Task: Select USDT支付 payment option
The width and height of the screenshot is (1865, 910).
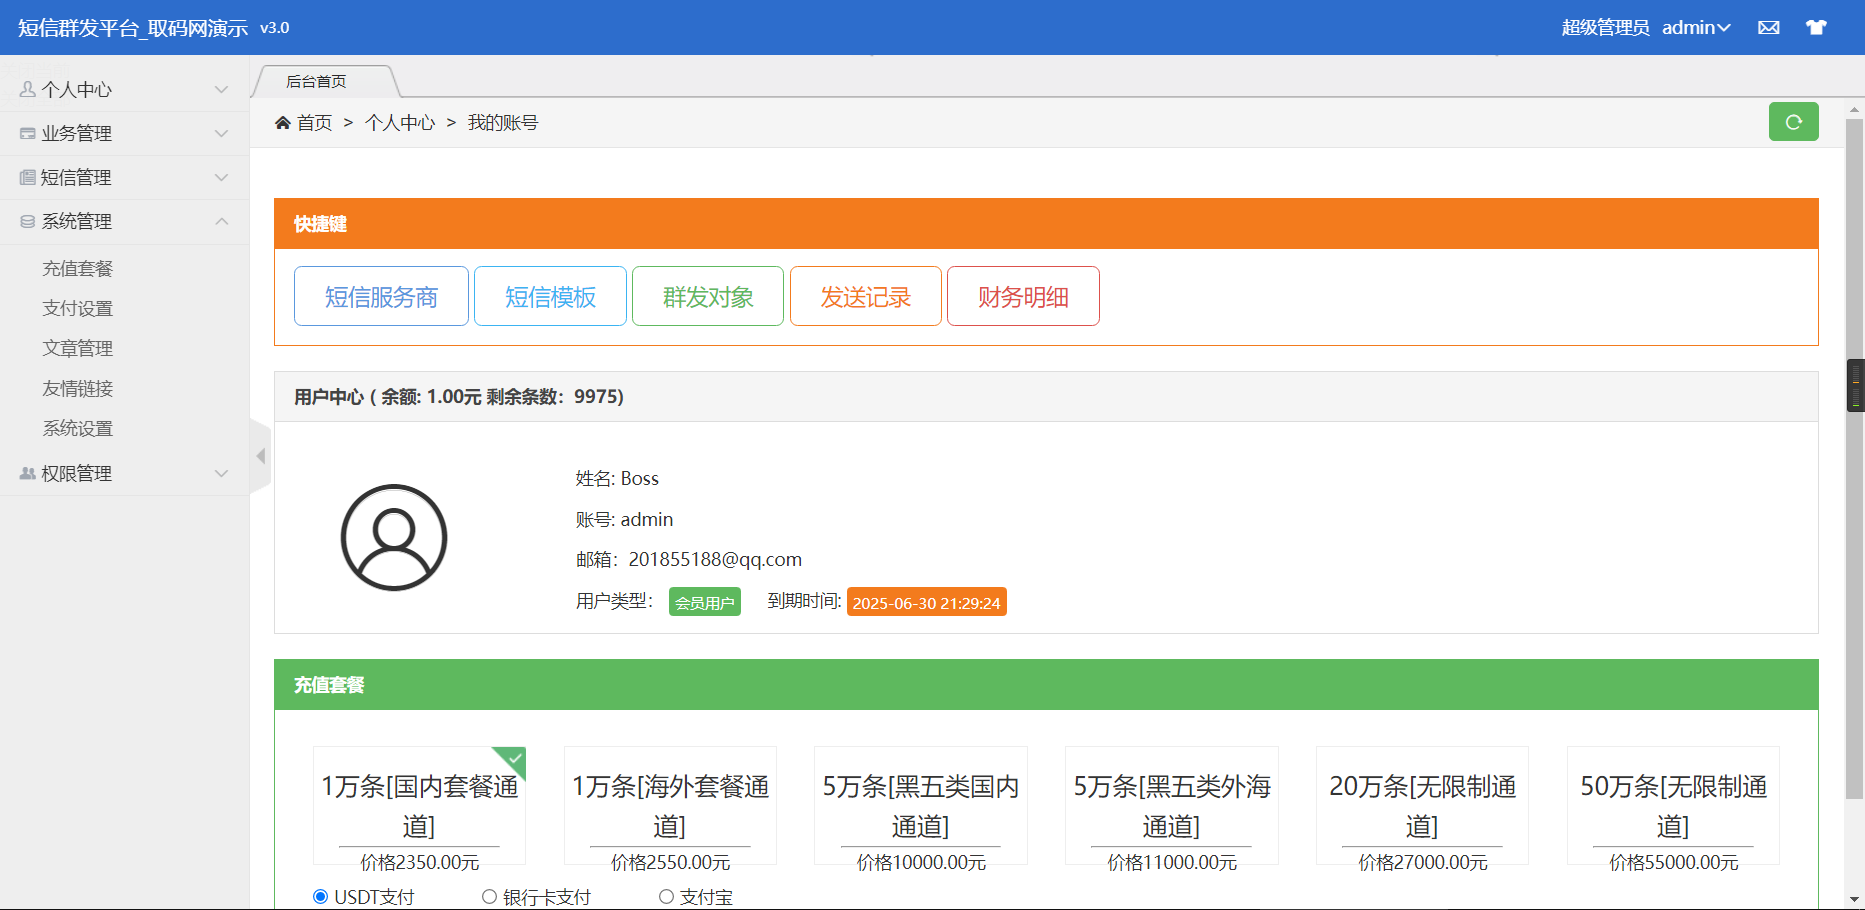Action: [x=321, y=897]
